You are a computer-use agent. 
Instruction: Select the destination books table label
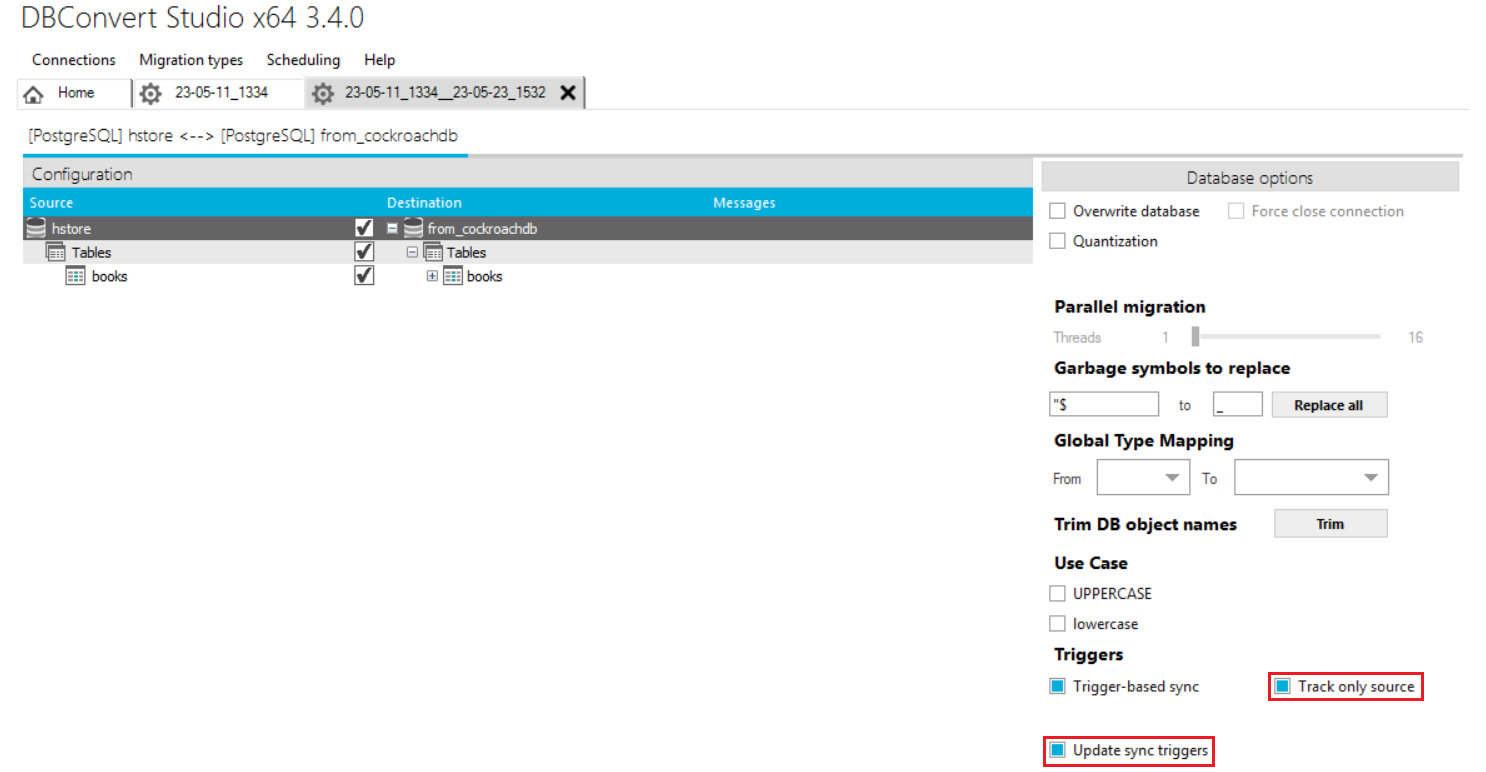(485, 277)
